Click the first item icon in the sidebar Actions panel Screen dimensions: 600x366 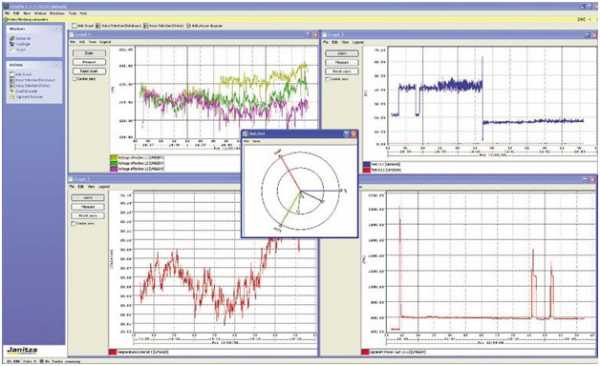12,74
